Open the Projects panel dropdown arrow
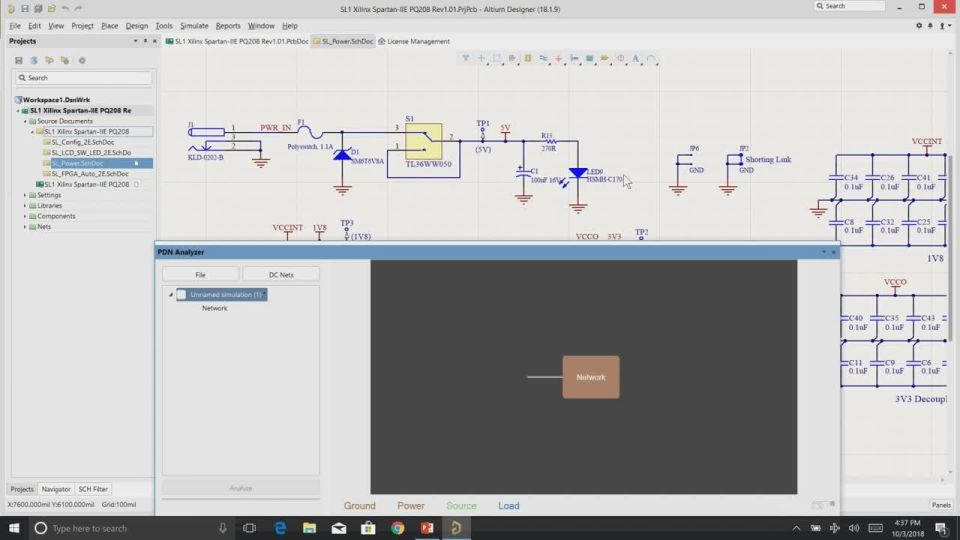960x540 pixels. point(135,41)
